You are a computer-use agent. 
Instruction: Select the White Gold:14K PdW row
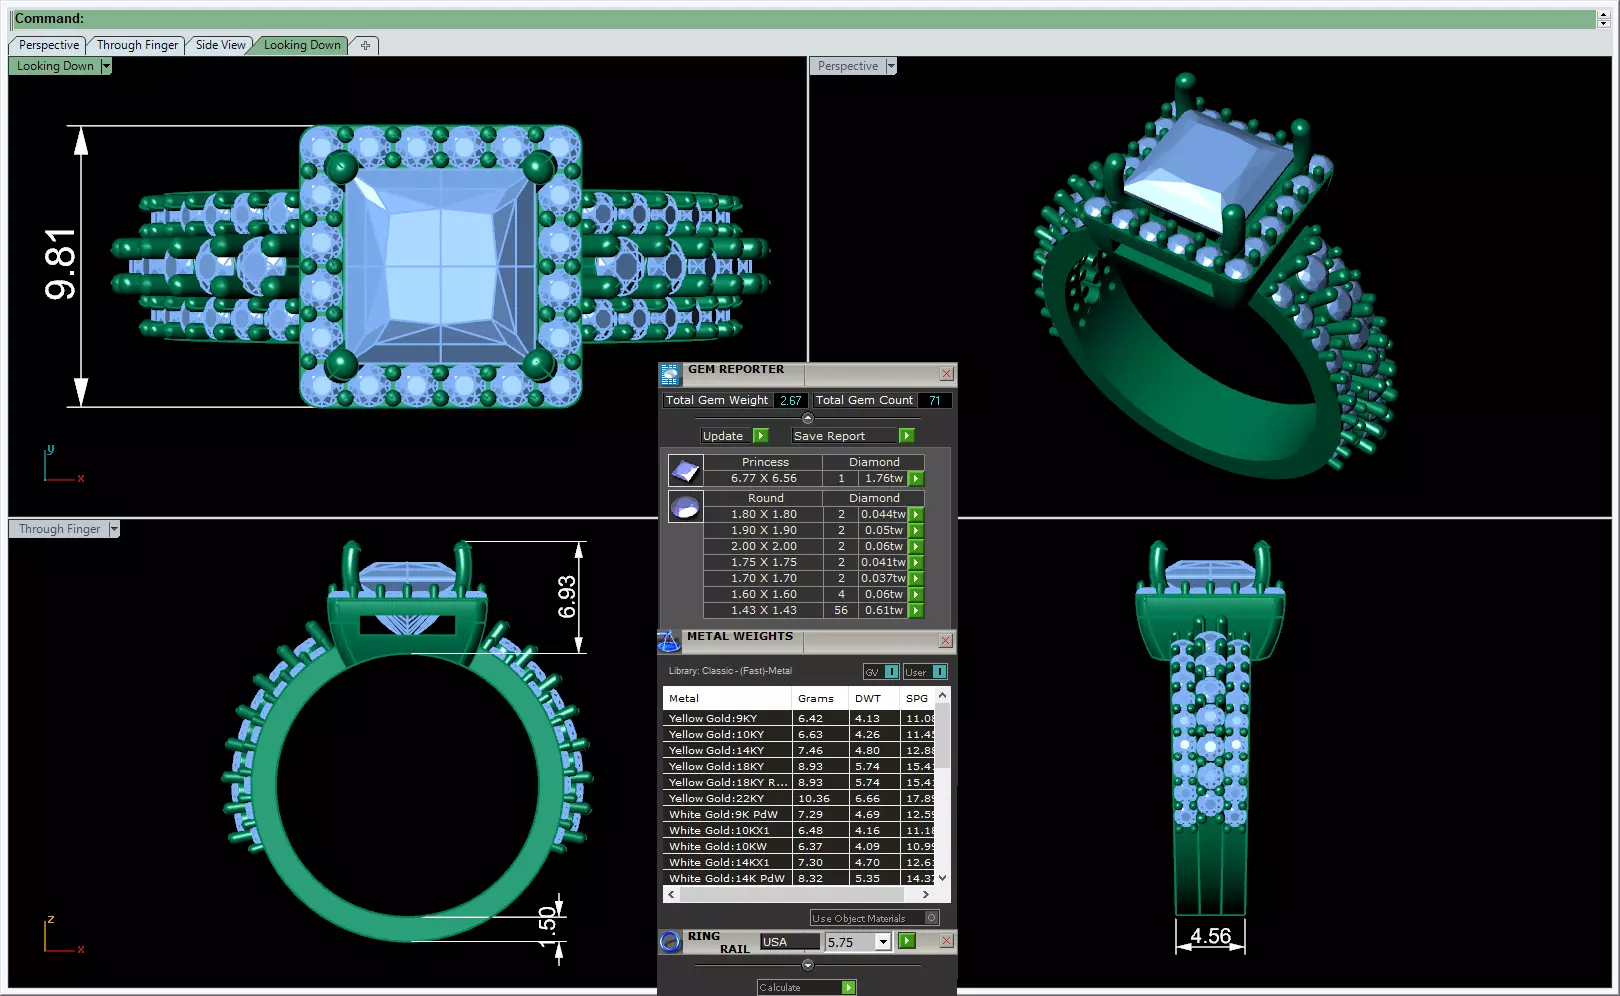pyautogui.click(x=800, y=879)
